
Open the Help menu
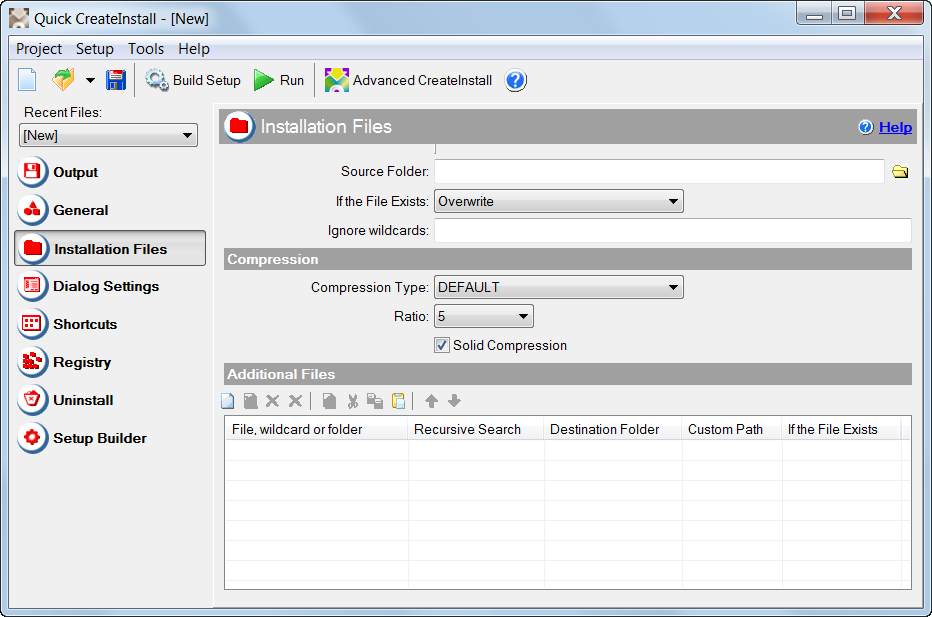pyautogui.click(x=194, y=49)
